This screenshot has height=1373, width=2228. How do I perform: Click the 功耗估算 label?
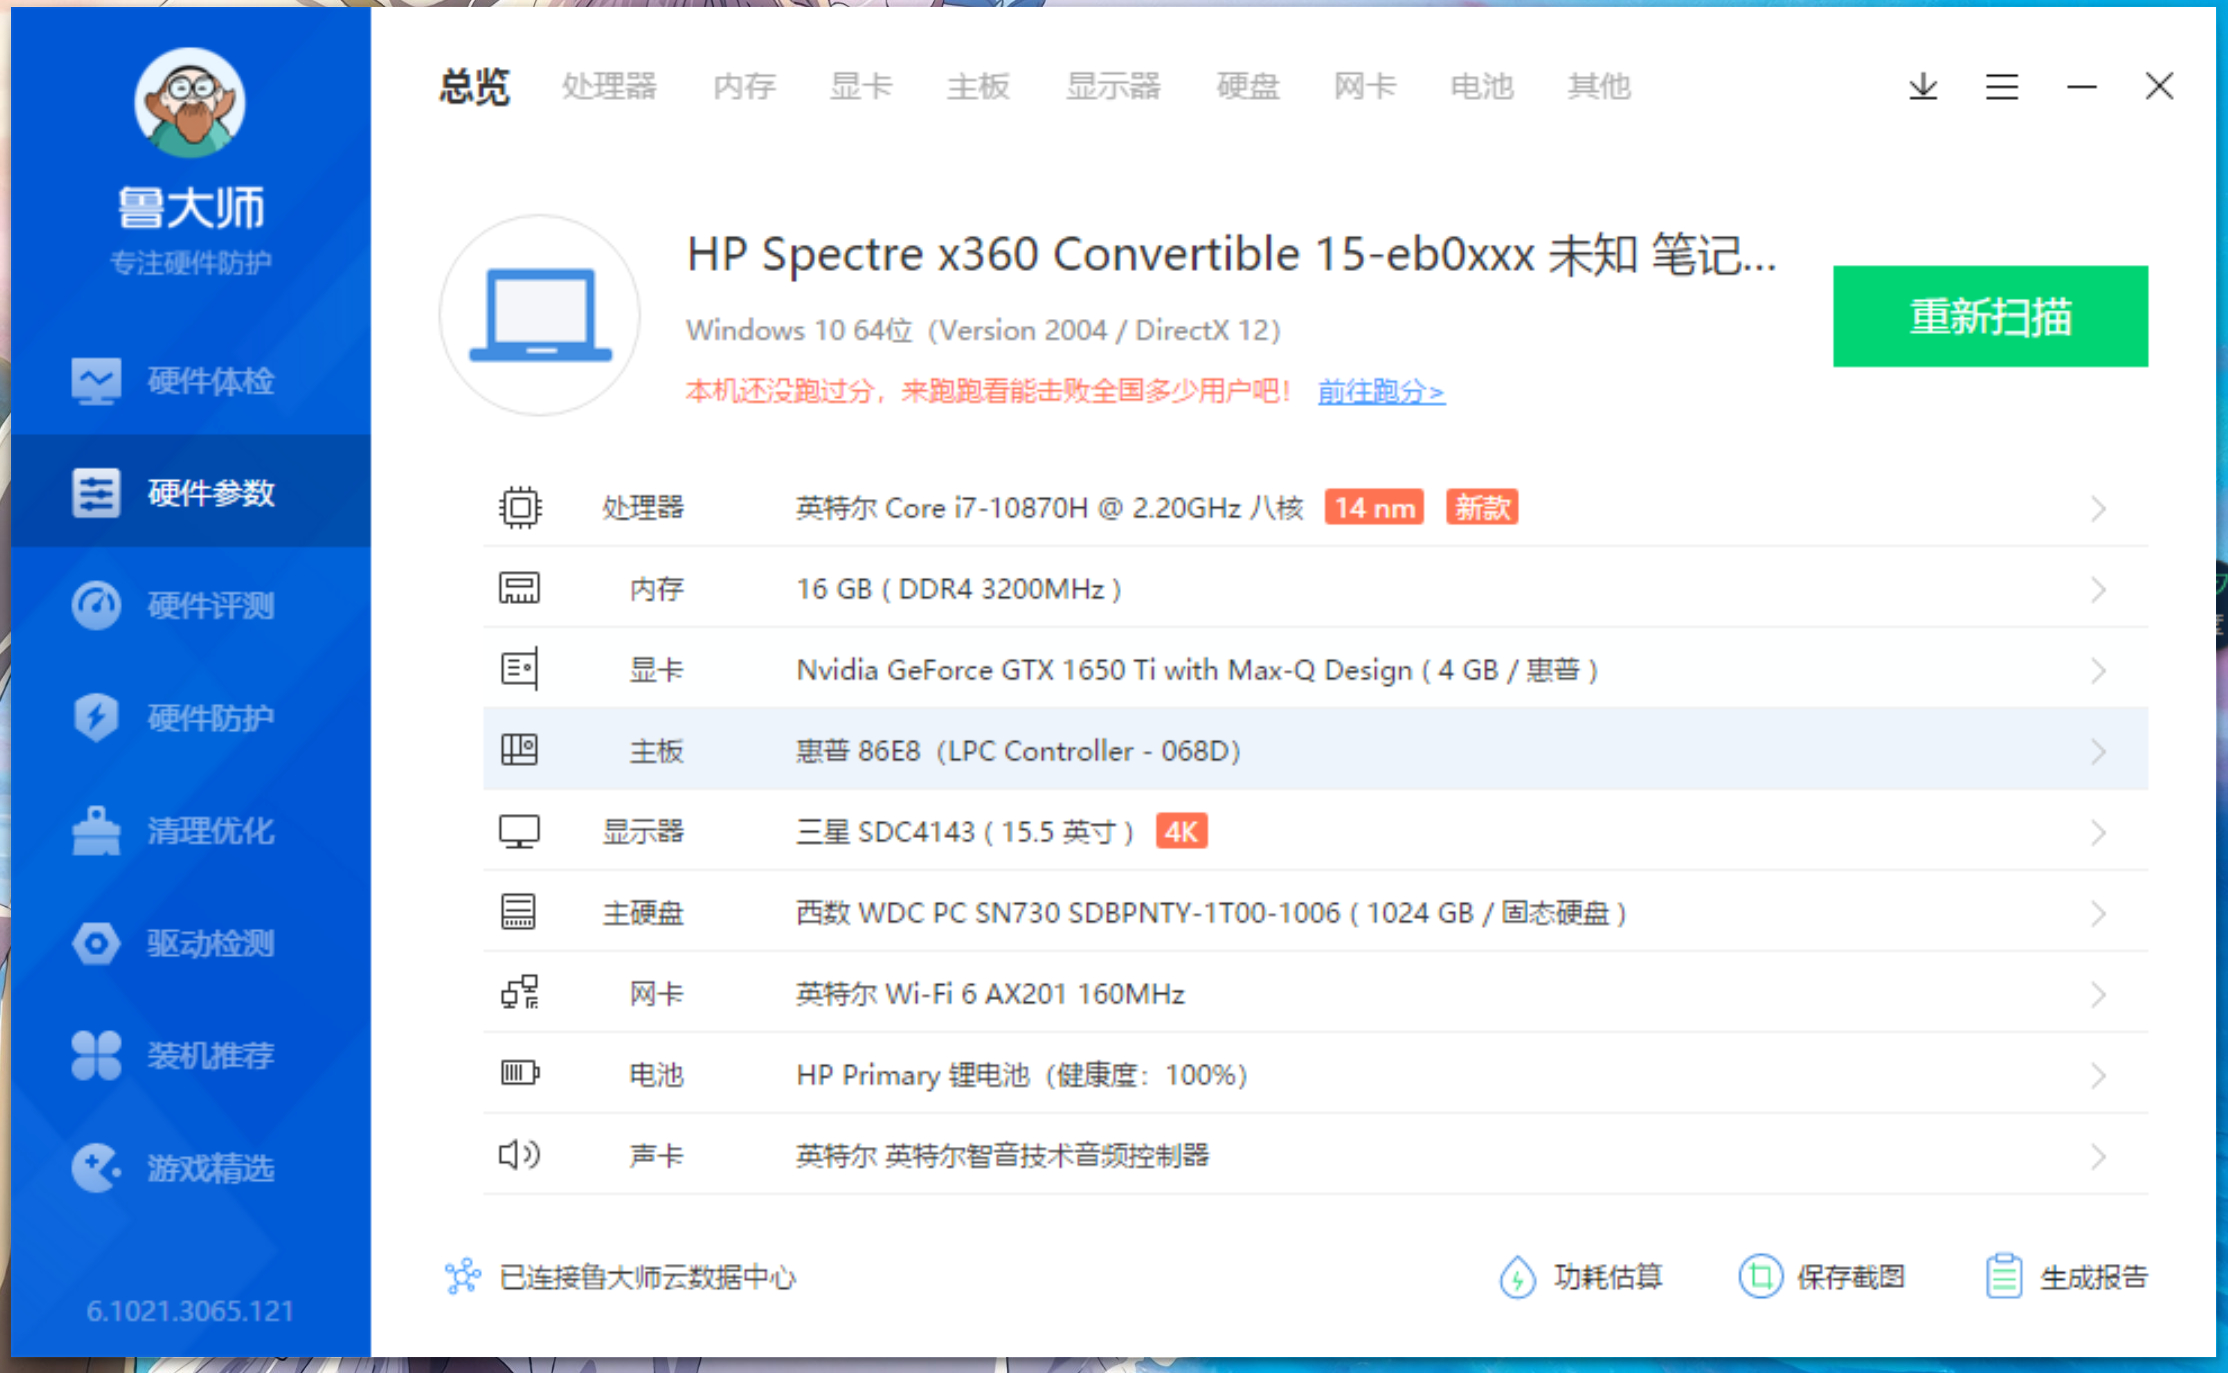click(1608, 1277)
